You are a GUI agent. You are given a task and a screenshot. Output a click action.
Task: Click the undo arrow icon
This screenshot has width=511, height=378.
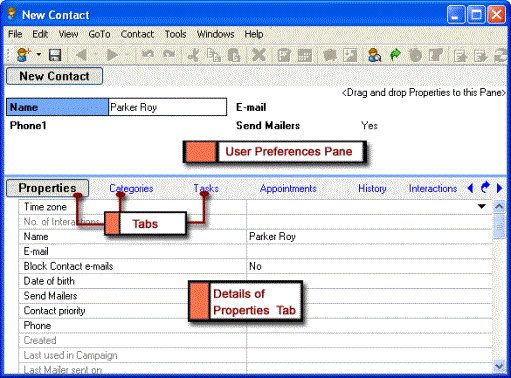[148, 54]
